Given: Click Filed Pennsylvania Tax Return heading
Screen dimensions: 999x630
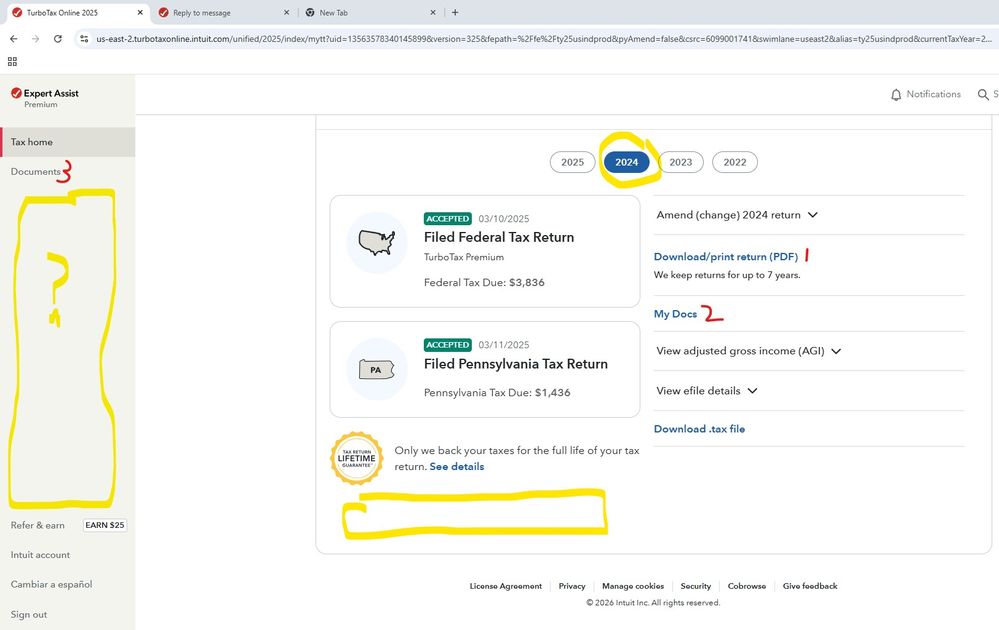Looking at the screenshot, I should click(515, 364).
